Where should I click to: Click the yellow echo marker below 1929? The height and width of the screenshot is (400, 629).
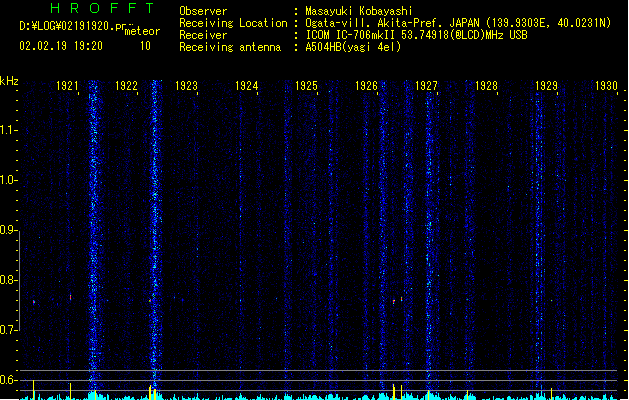click(x=551, y=394)
